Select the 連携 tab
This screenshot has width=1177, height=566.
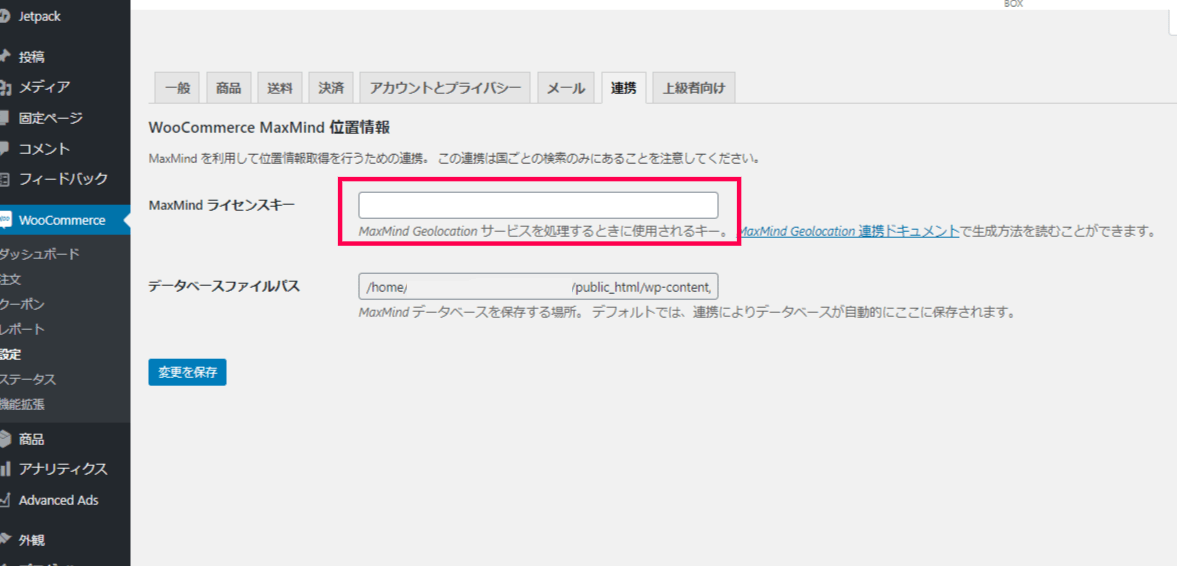coord(624,89)
